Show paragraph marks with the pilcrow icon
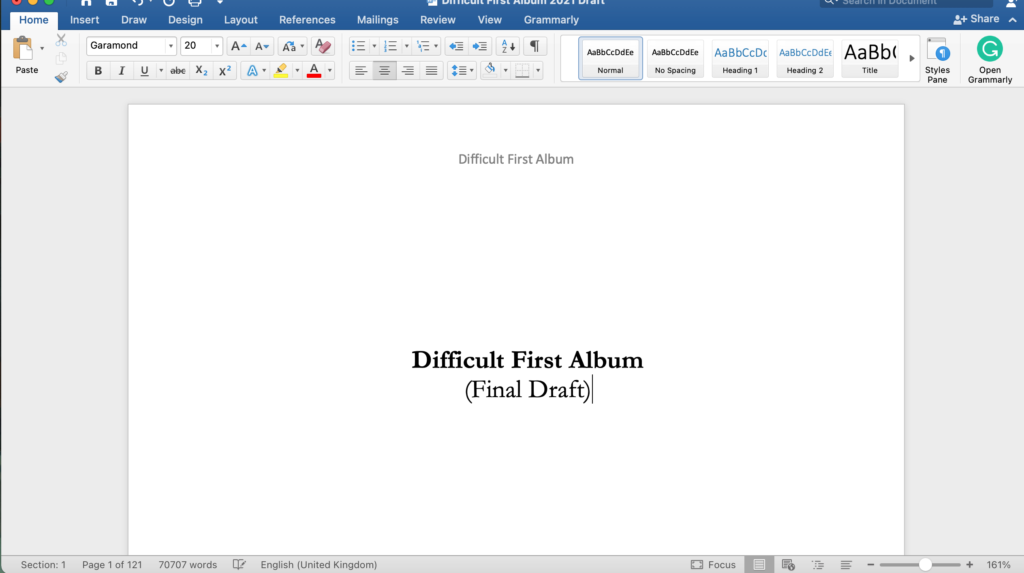The width and height of the screenshot is (1024, 573). click(x=534, y=46)
